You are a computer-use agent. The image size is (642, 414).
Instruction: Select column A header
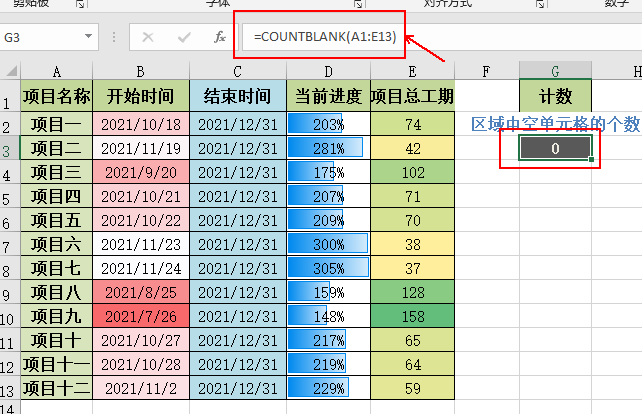[57, 71]
